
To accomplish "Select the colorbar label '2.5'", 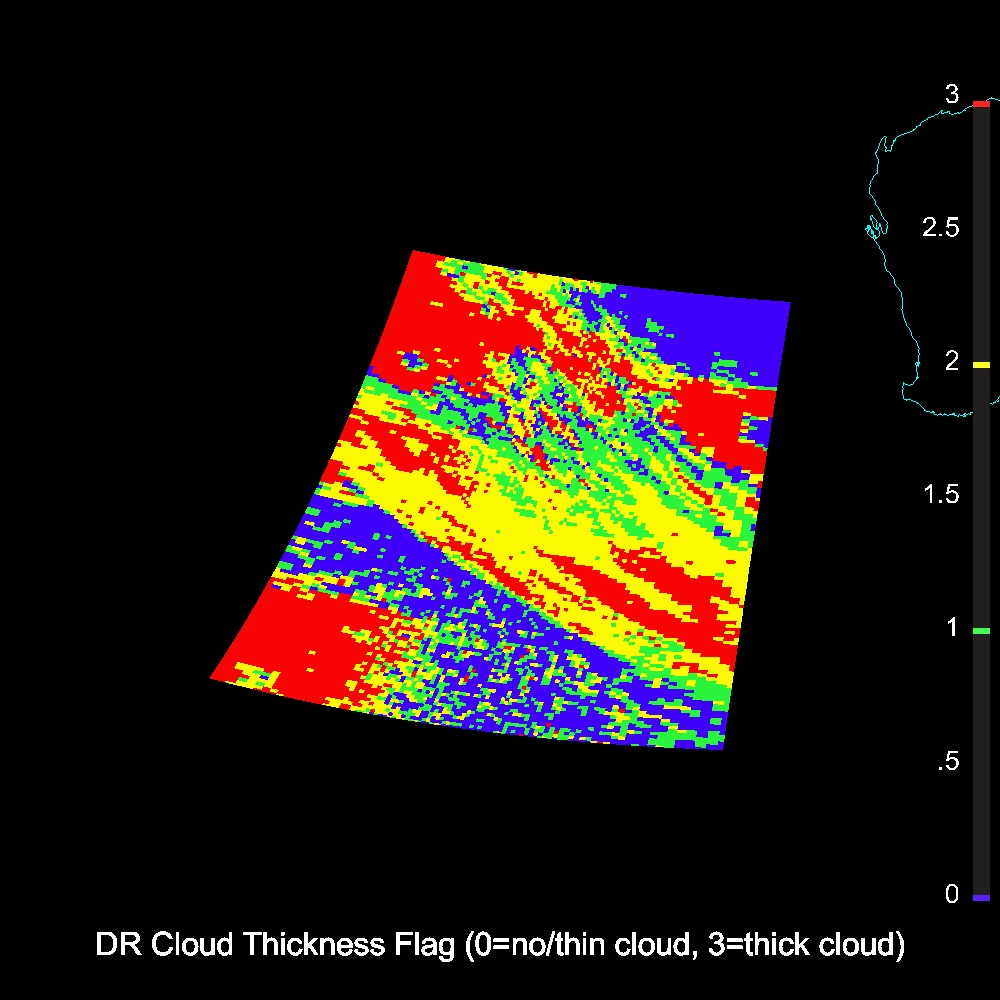I will pyautogui.click(x=941, y=227).
